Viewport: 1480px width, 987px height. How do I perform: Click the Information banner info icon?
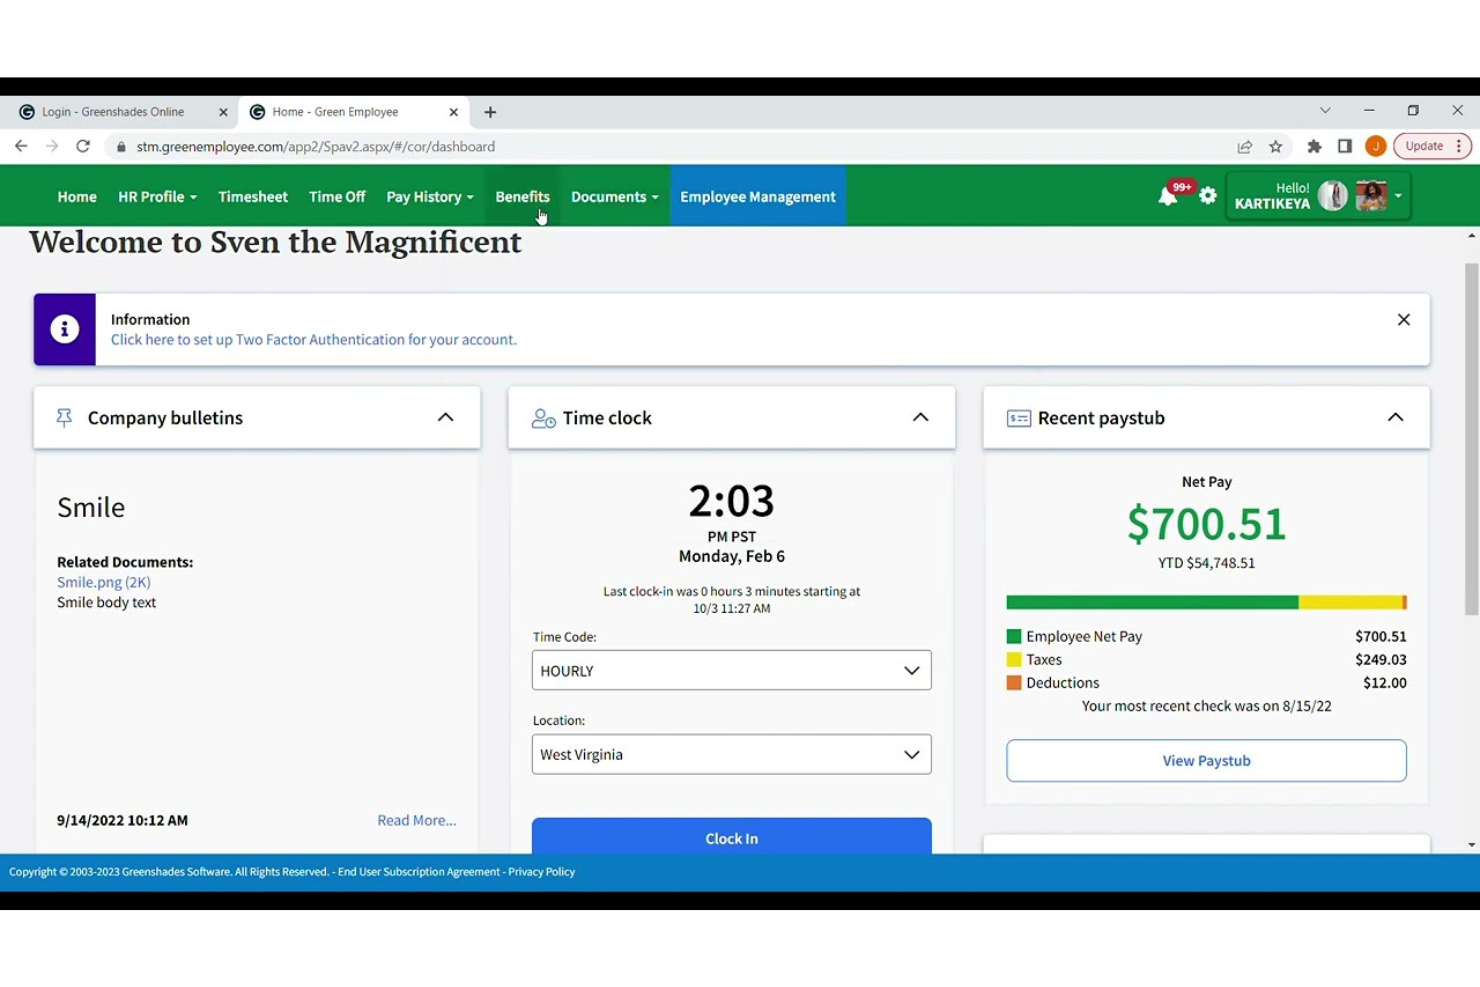click(x=64, y=328)
